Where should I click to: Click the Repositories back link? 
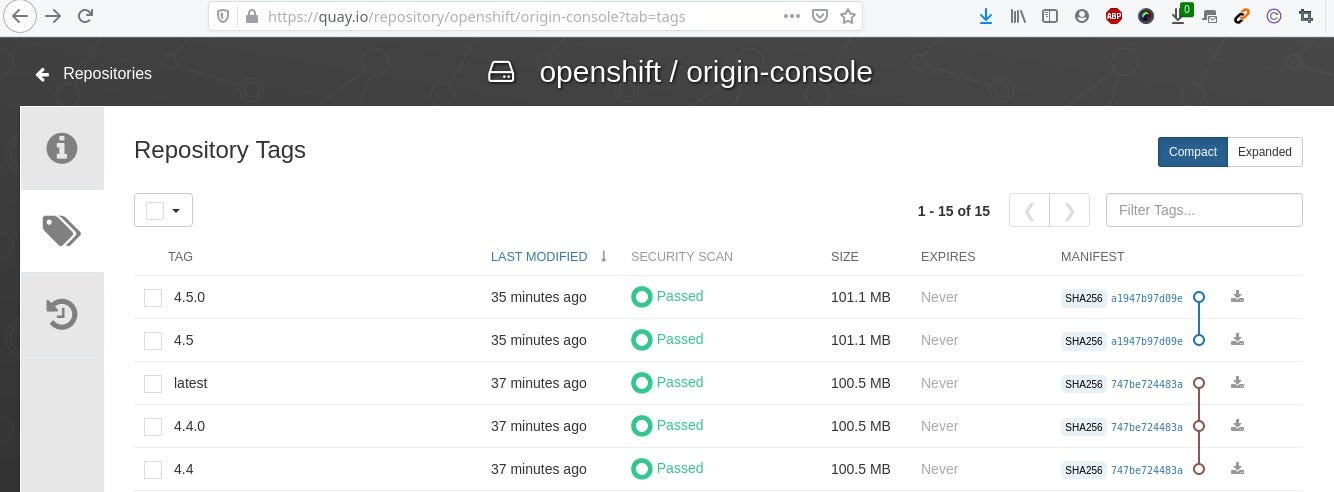pyautogui.click(x=93, y=74)
